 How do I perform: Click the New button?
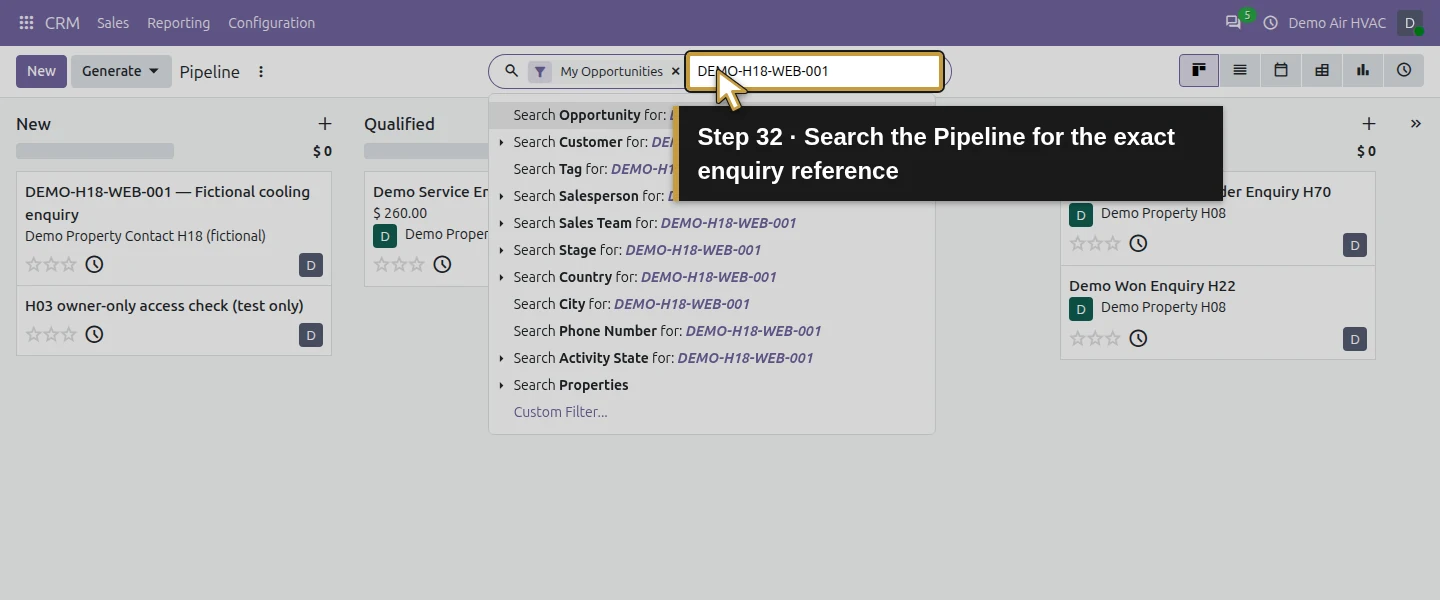click(41, 71)
